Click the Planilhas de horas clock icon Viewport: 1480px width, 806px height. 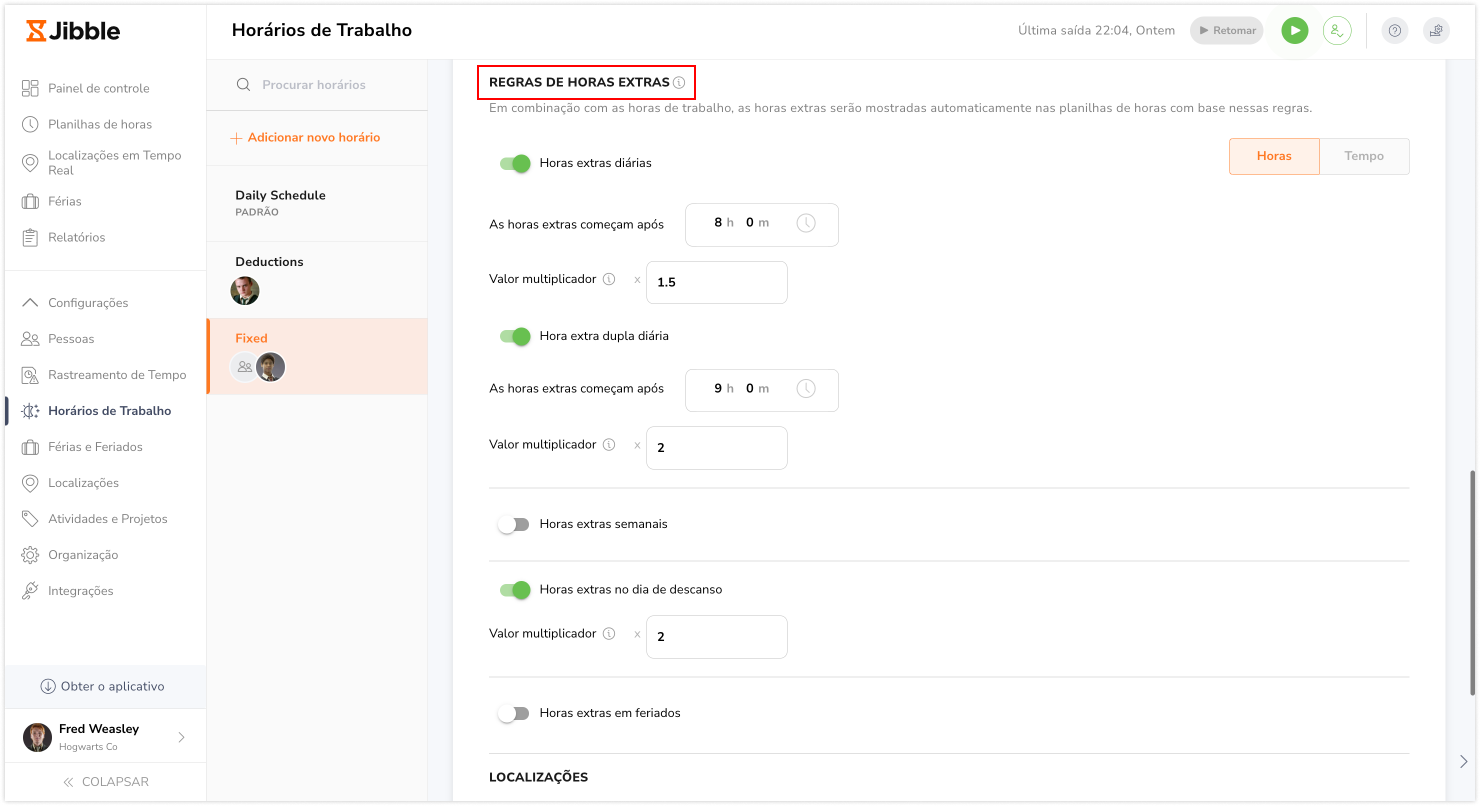click(x=30, y=124)
